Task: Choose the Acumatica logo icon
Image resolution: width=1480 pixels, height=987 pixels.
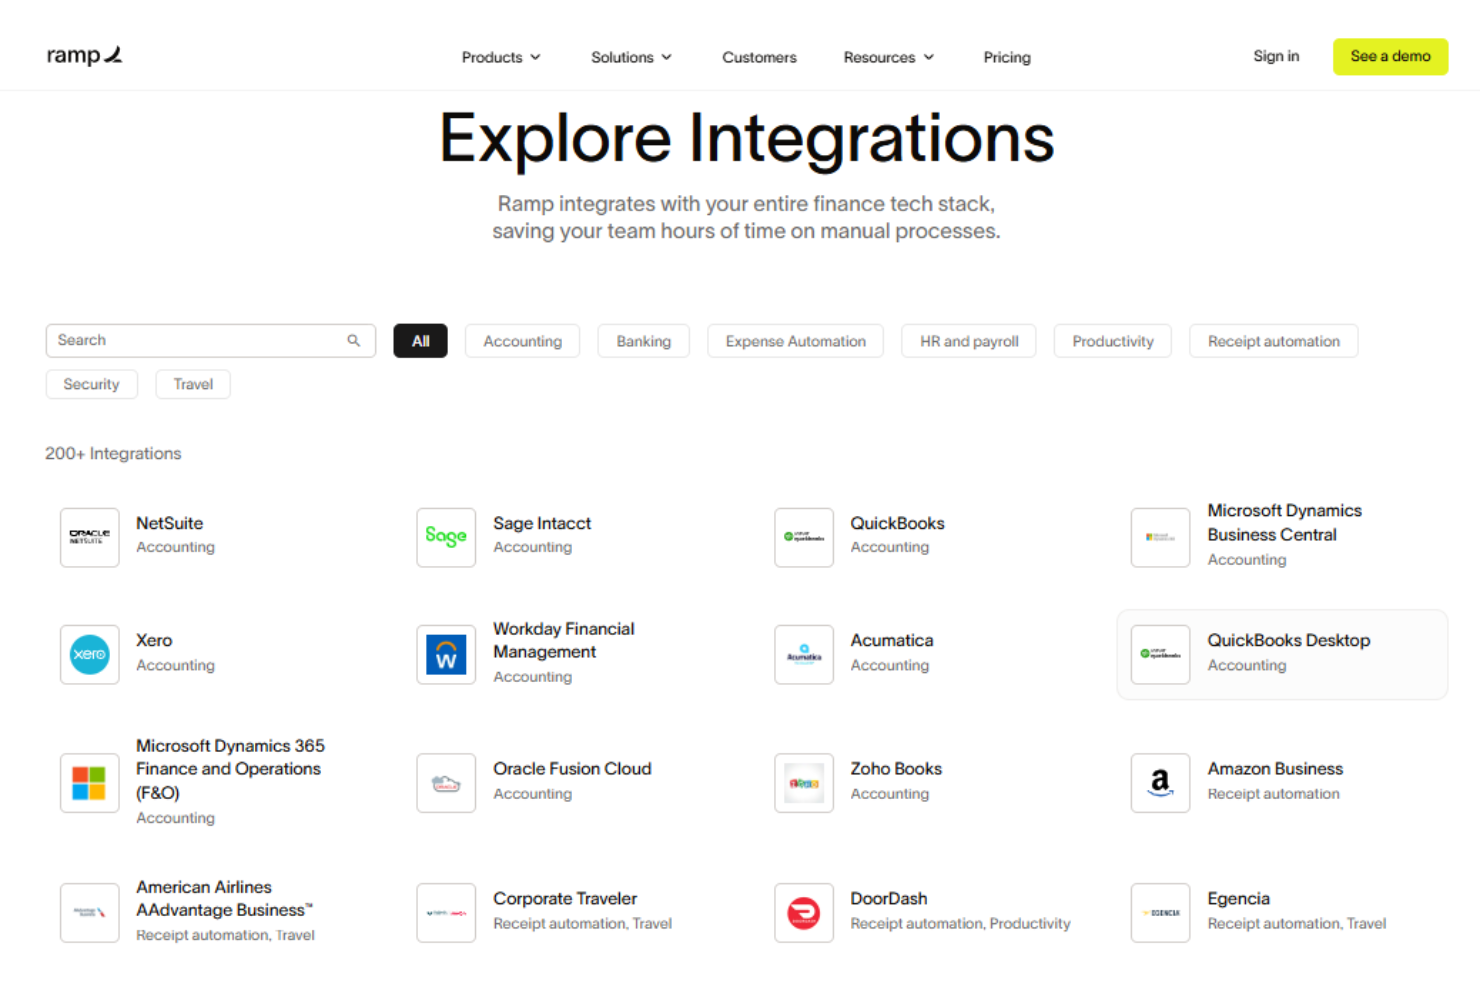Action: point(804,655)
